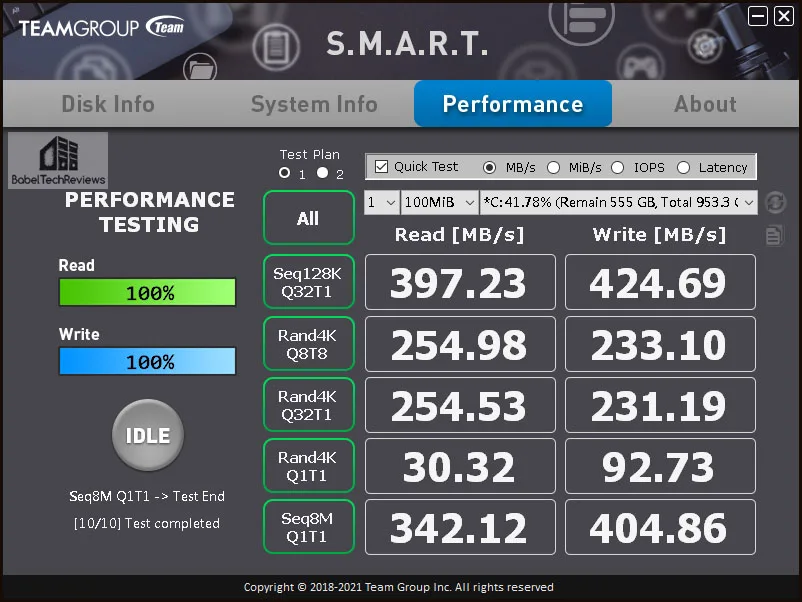Viewport: 802px width, 602px height.
Task: Click the copyright notice text
Action: pos(398,587)
